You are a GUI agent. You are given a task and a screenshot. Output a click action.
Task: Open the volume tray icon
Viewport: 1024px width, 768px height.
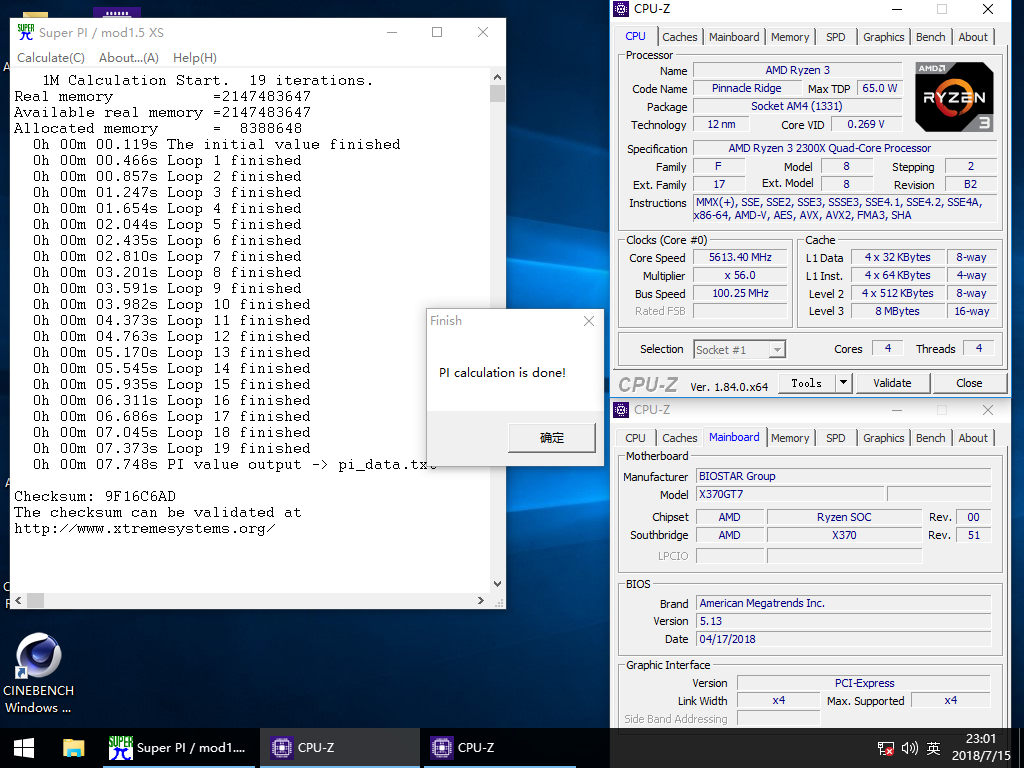(x=910, y=748)
